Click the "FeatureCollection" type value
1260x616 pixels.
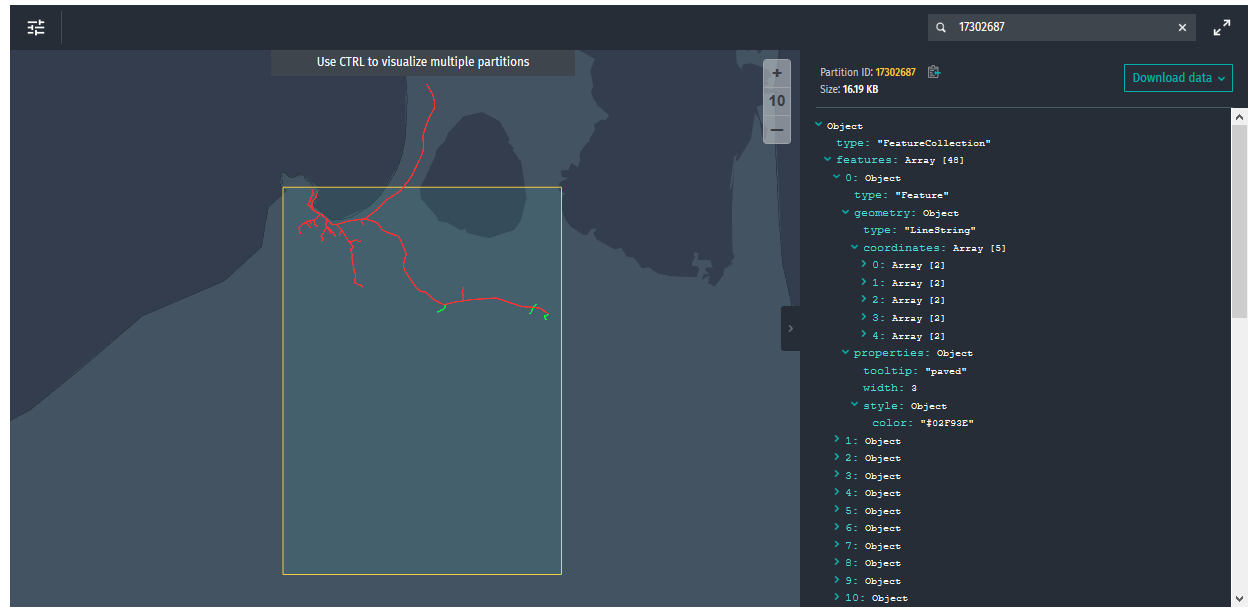pos(933,143)
